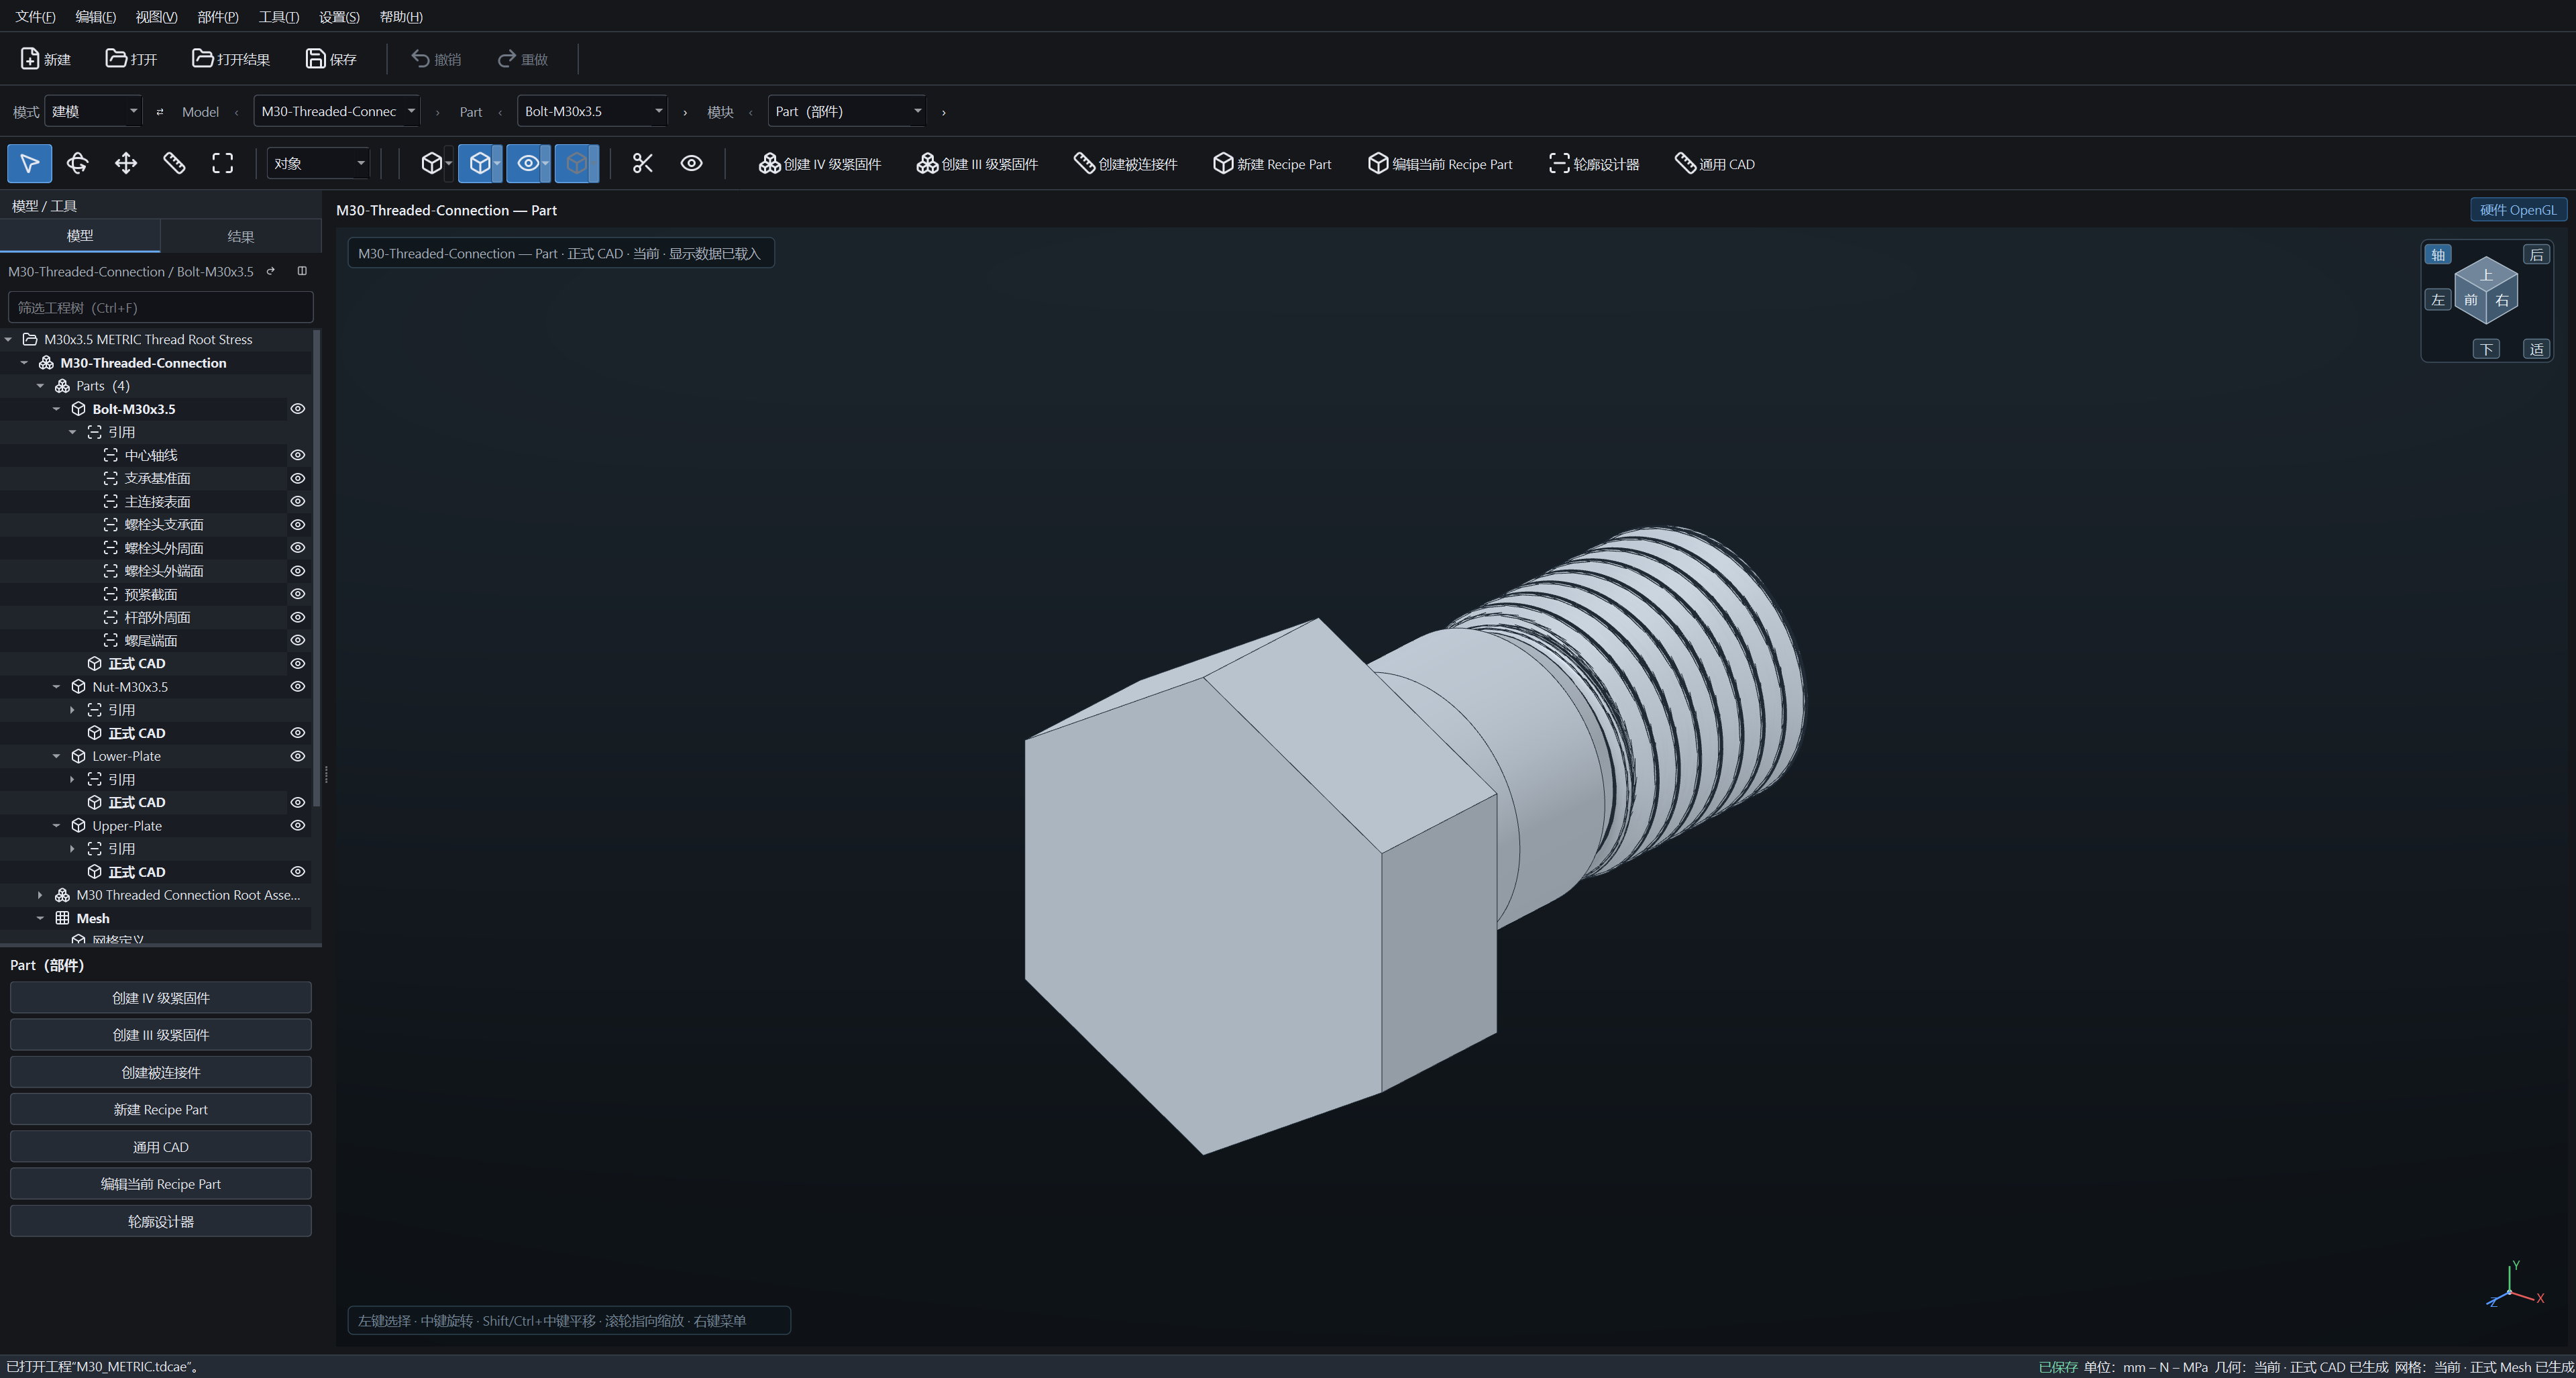This screenshot has width=2576, height=1378.
Task: Activate the rotate view tool
Action: (77, 163)
